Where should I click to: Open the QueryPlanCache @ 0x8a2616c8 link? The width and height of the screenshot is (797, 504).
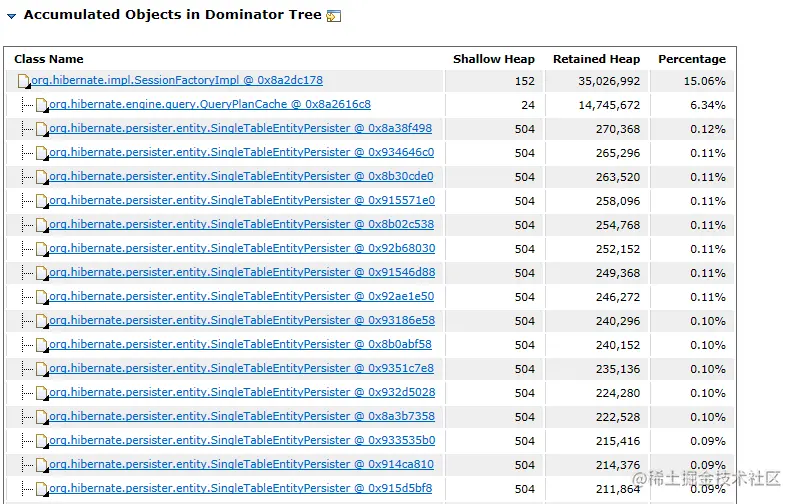coord(209,104)
